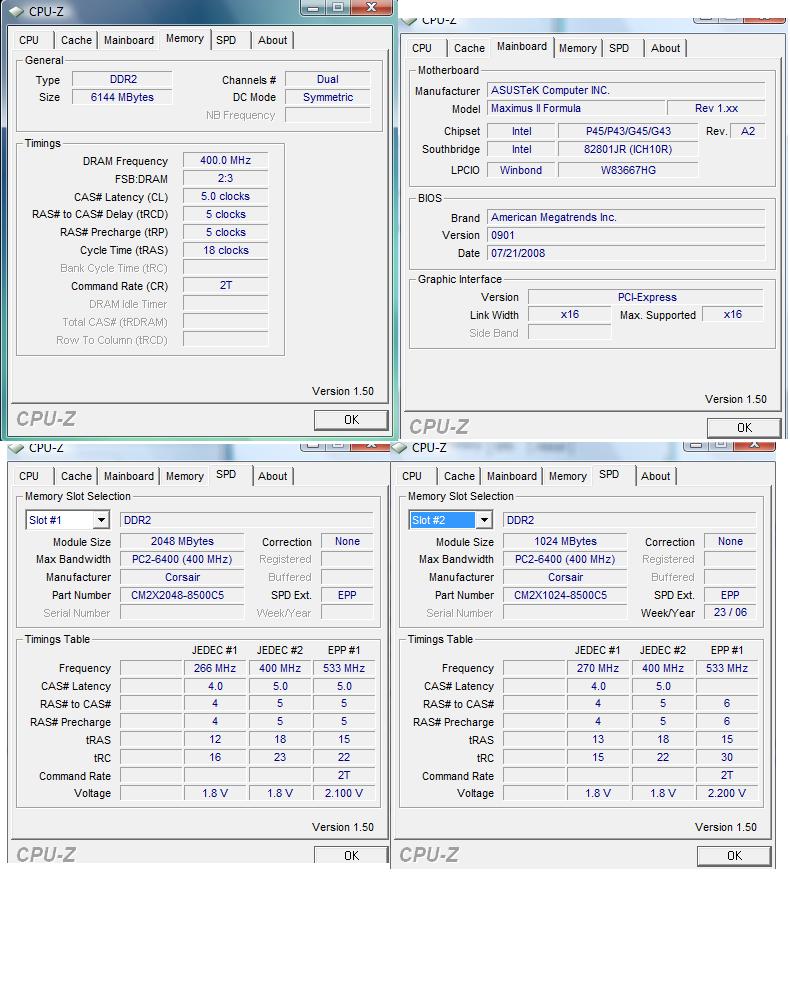Click the 270 MHz JEDEC #1 frequency value

click(x=598, y=668)
